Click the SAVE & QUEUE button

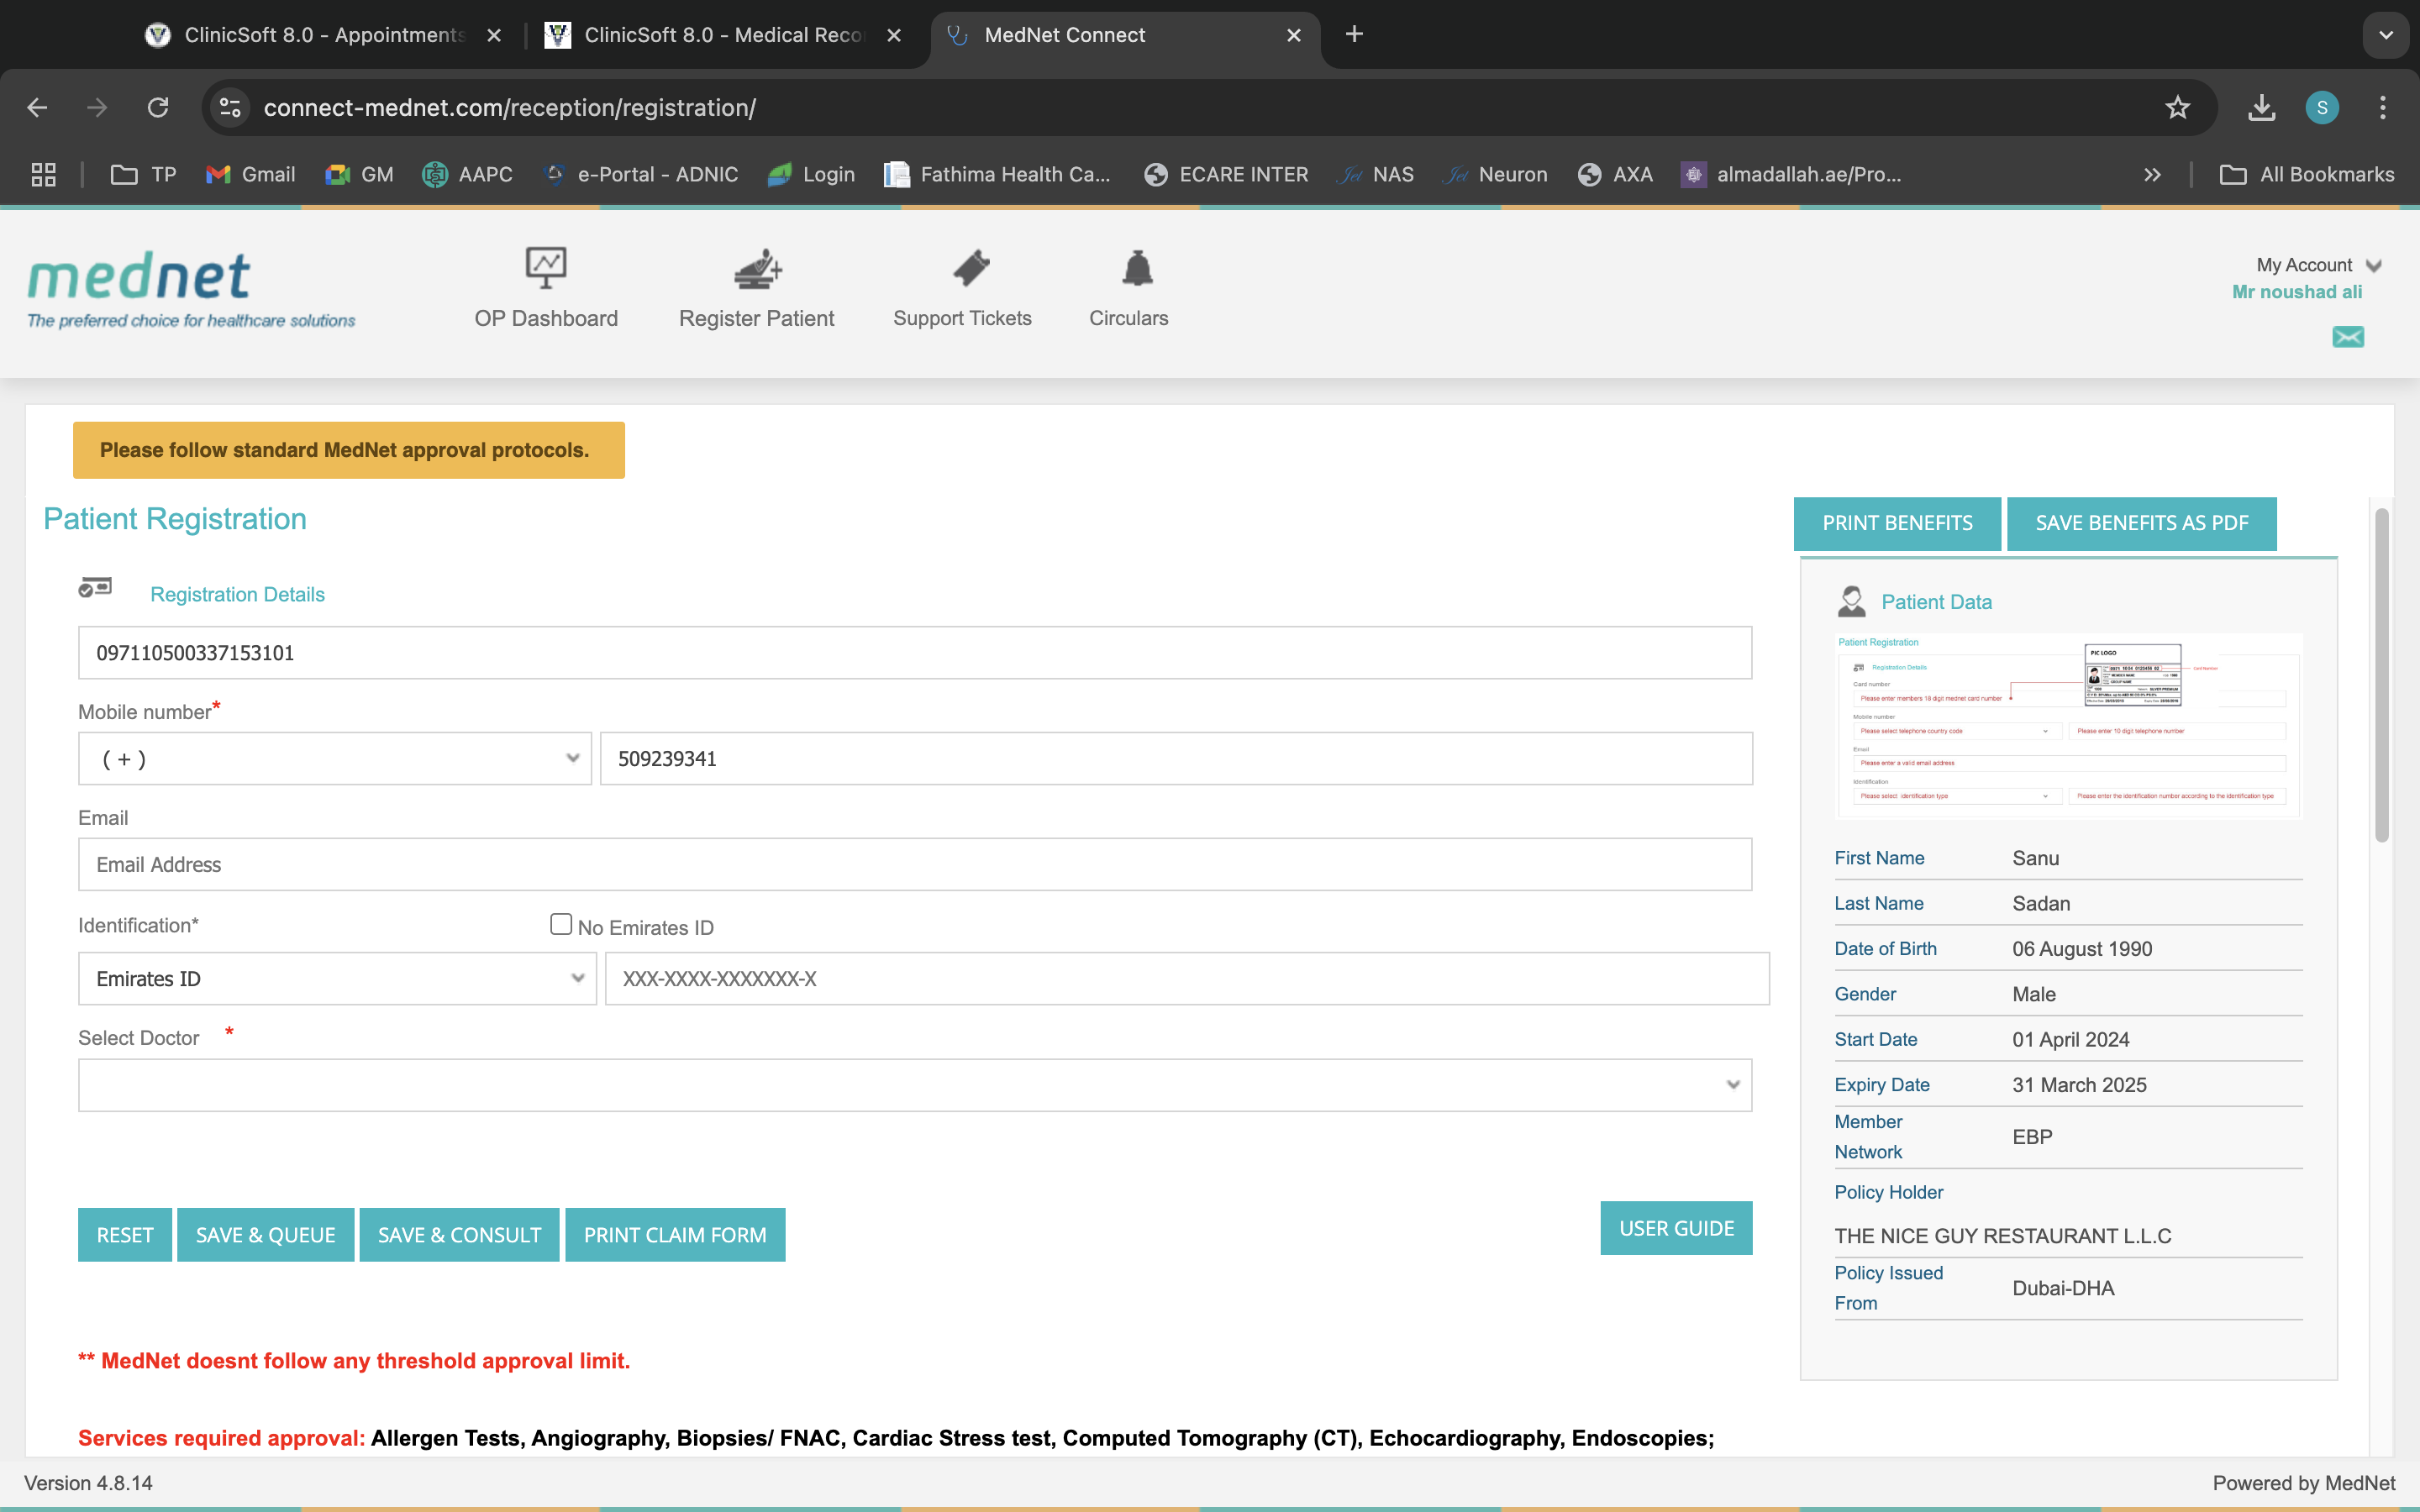coord(265,1235)
